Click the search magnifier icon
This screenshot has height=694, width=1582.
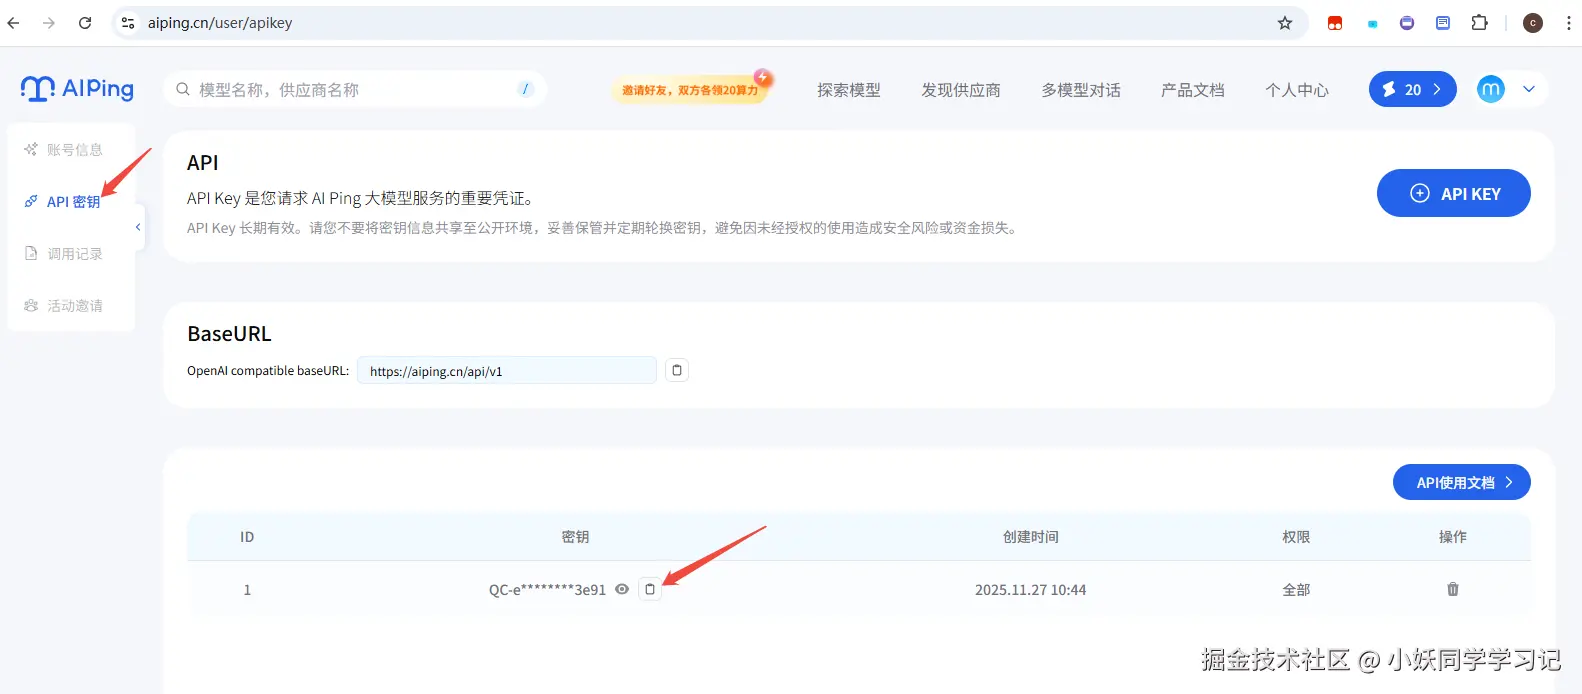click(x=183, y=89)
